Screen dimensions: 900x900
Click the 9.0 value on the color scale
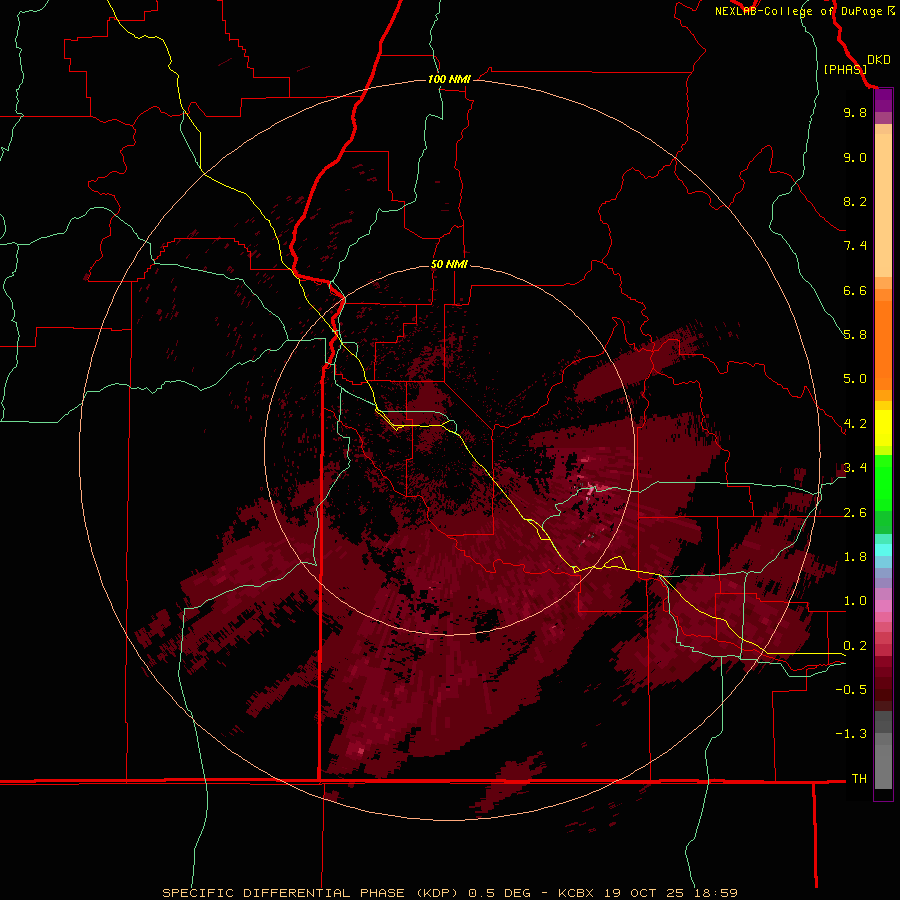(855, 157)
